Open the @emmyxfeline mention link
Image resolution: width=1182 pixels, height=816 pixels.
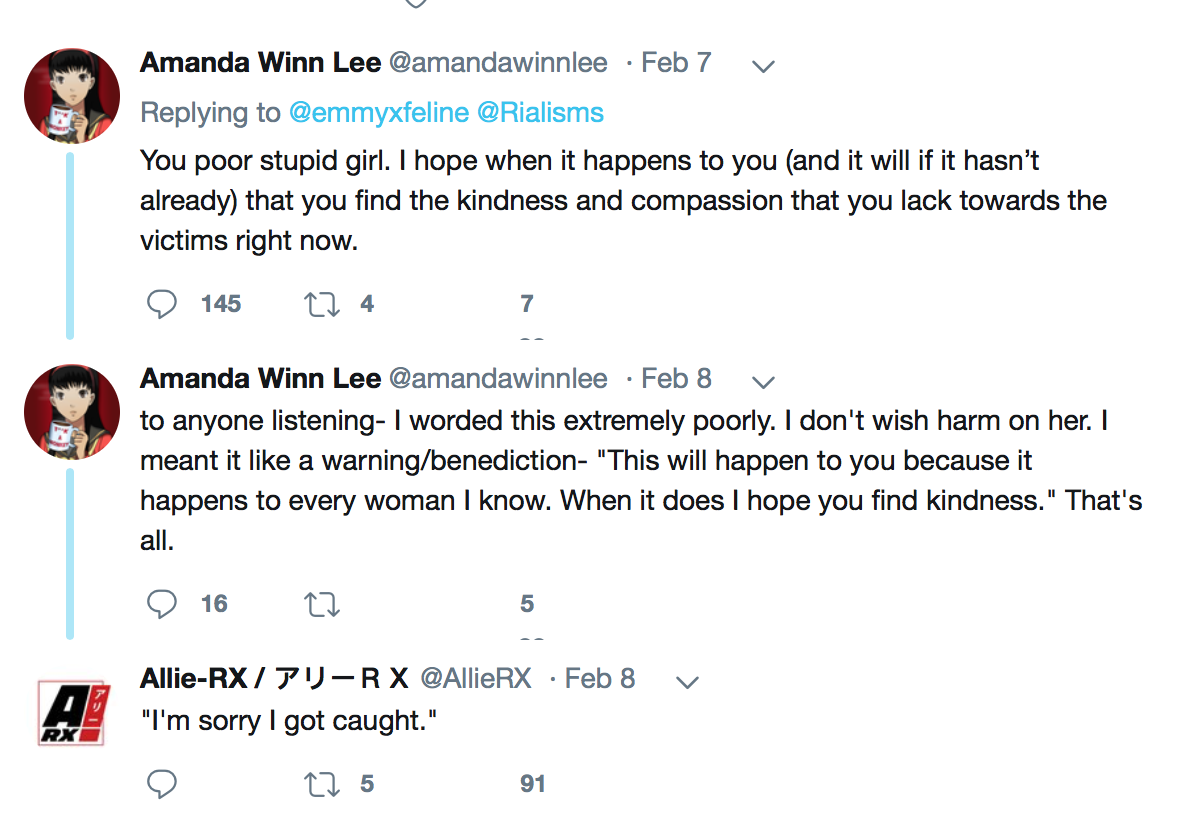pos(378,112)
